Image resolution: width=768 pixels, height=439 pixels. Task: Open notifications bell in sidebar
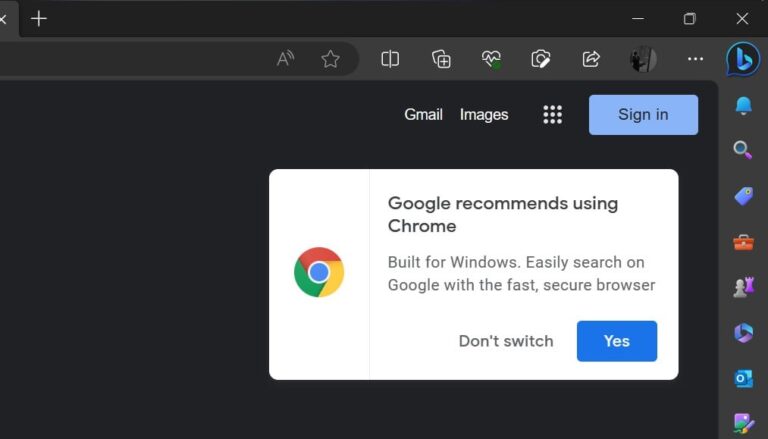coord(743,106)
